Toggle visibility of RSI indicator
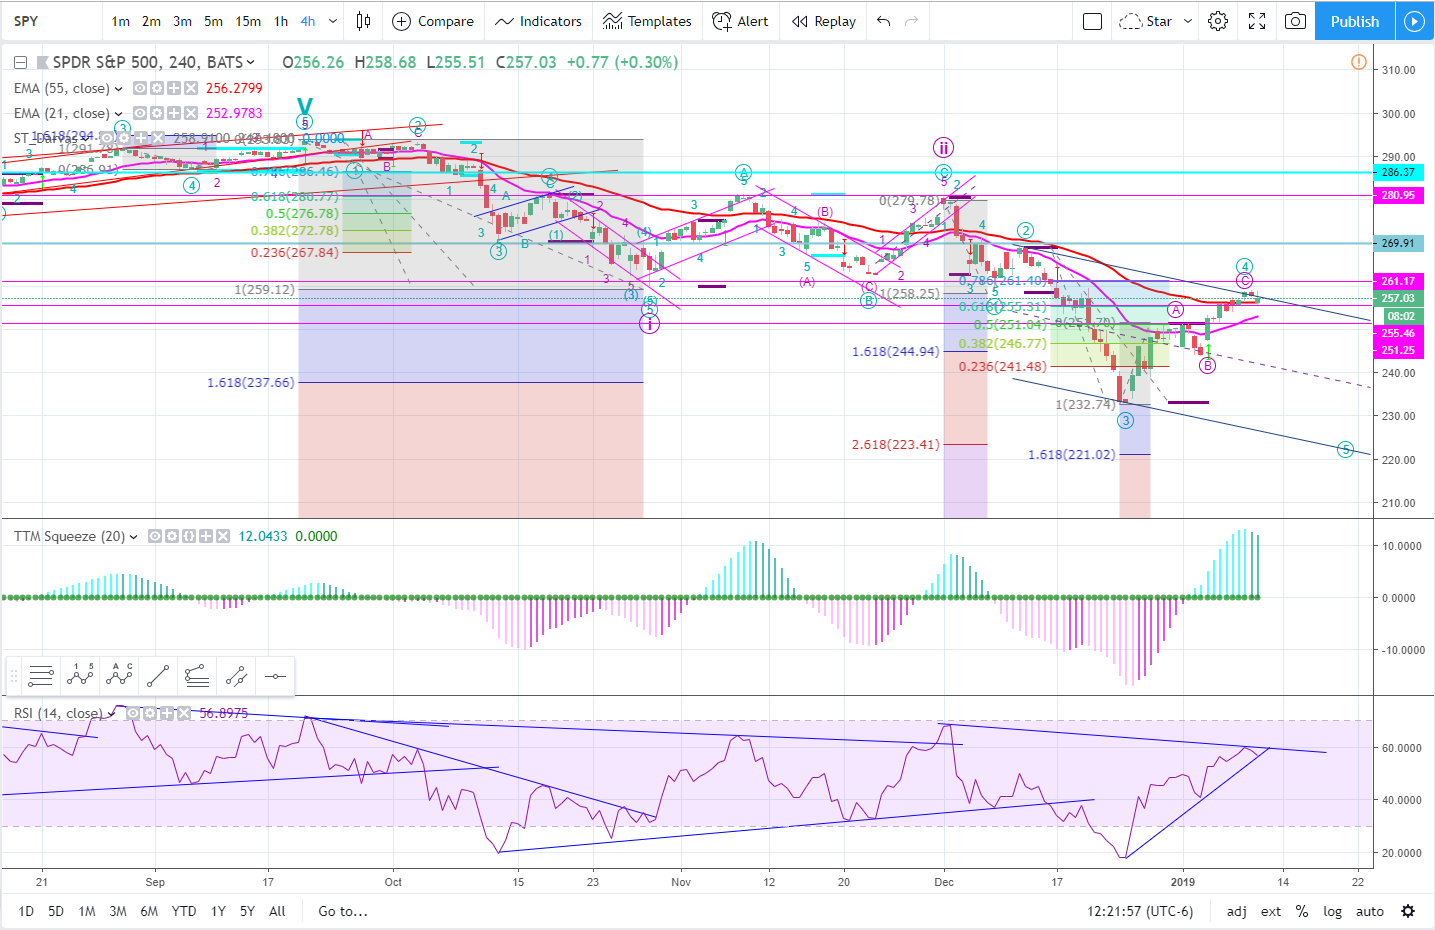 pyautogui.click(x=133, y=713)
